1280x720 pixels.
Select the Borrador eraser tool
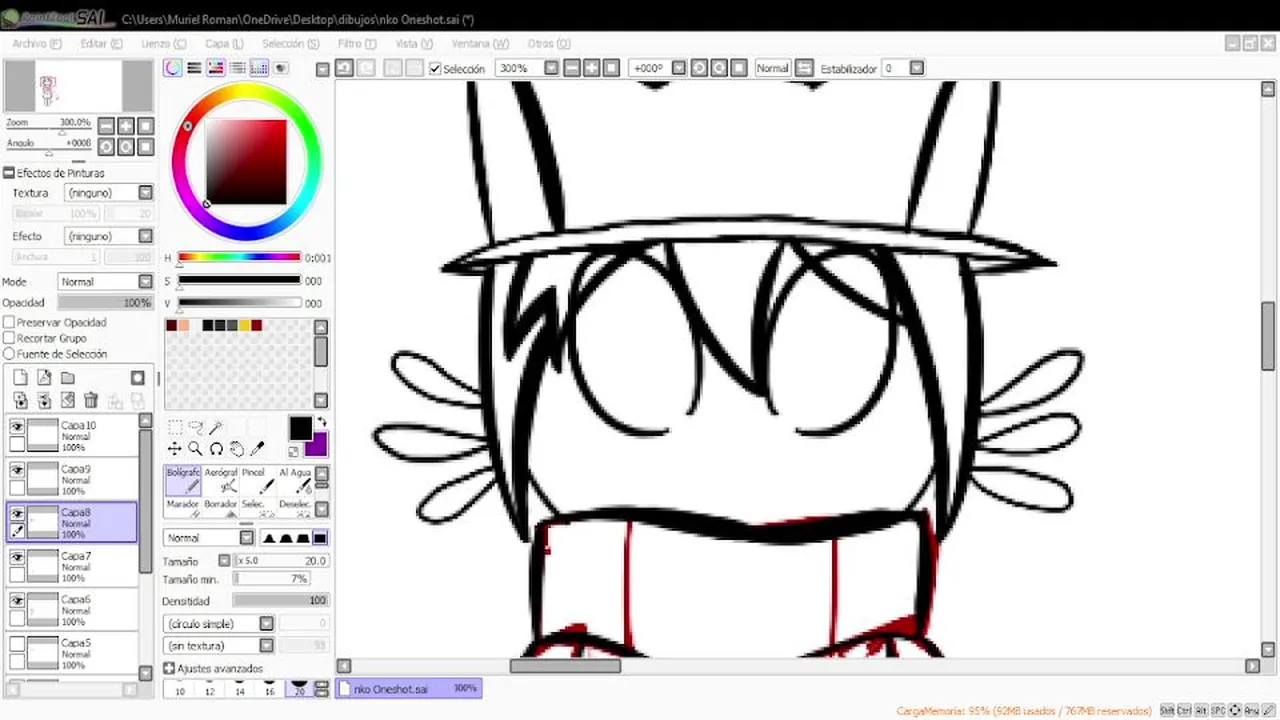(221, 506)
